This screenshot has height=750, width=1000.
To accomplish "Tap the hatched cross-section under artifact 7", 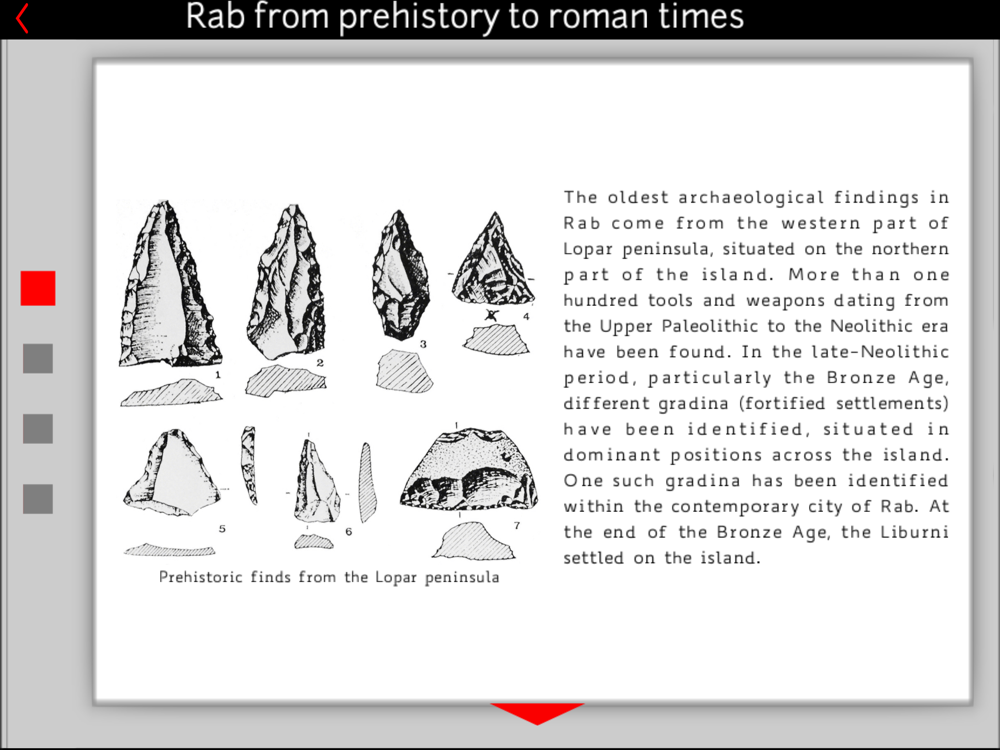I will click(466, 541).
